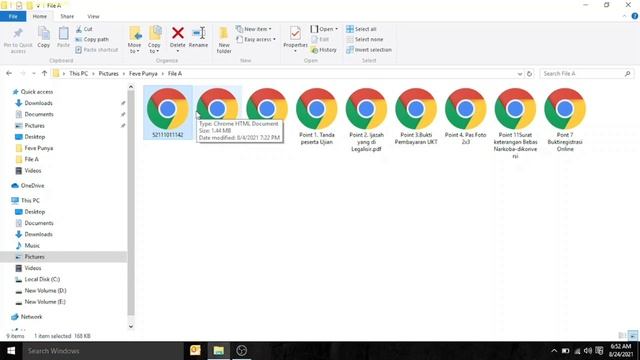The width and height of the screenshot is (640, 360).
Task: Switch to large icons view button
Action: 633,336
